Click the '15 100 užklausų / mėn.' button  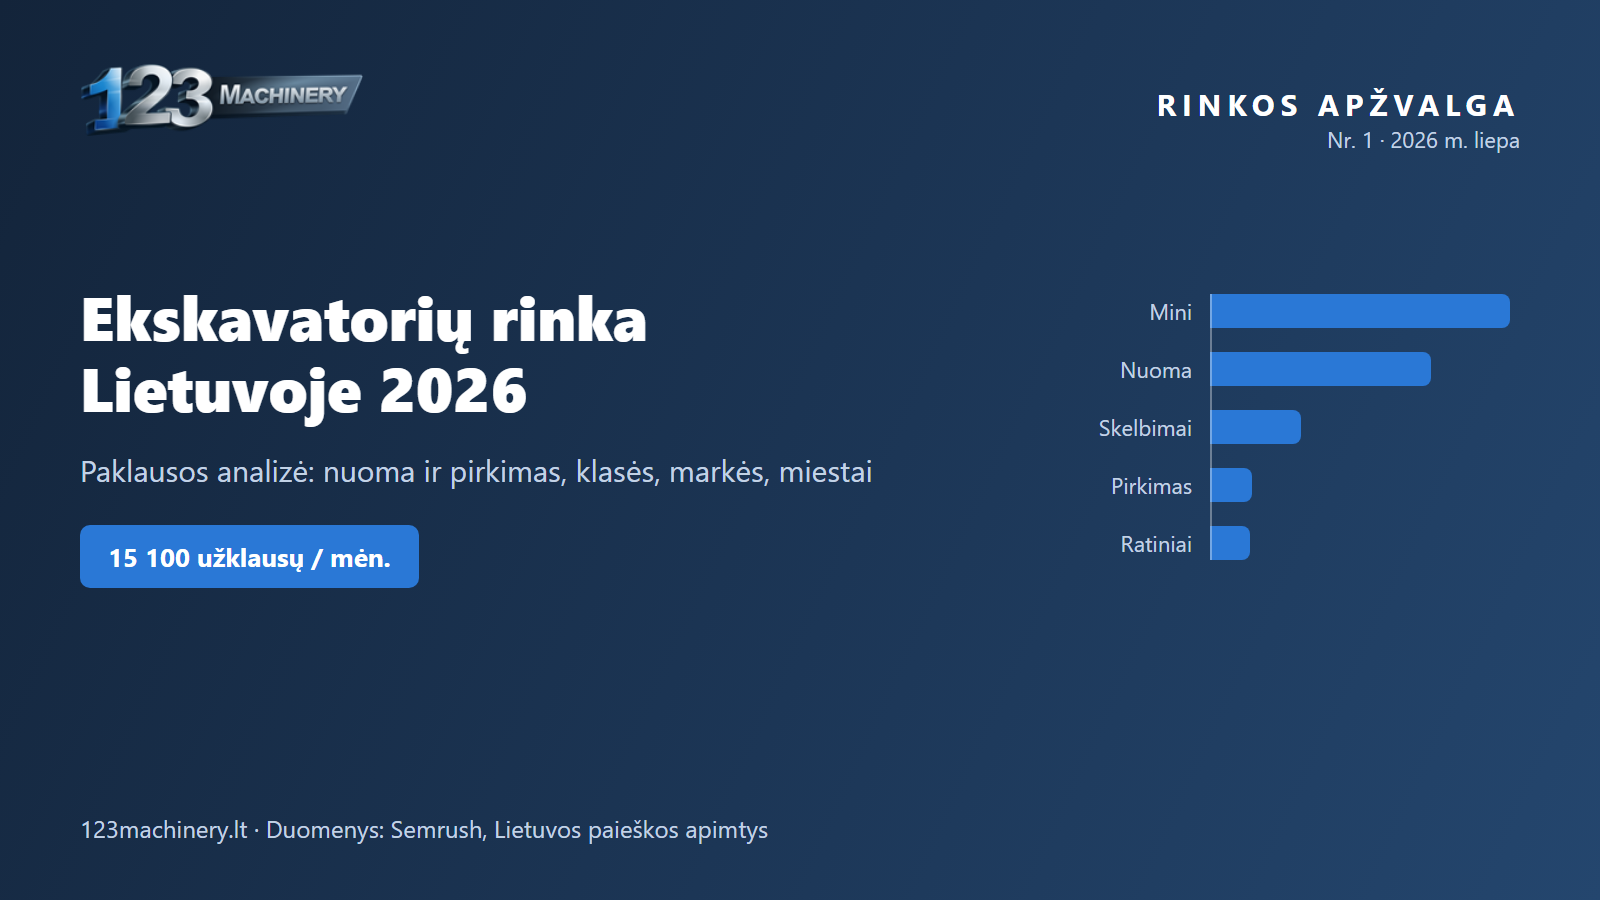249,557
